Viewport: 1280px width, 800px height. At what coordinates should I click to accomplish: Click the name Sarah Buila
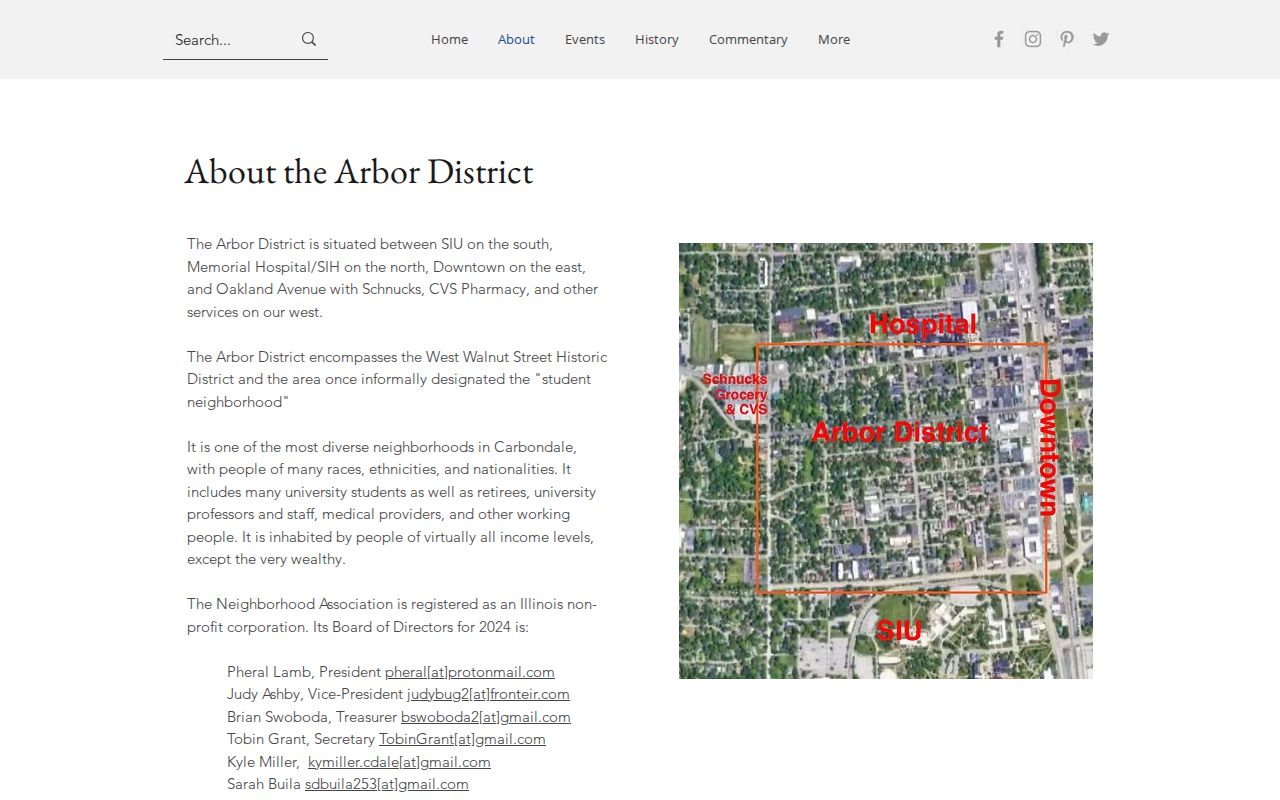pyautogui.click(x=264, y=784)
